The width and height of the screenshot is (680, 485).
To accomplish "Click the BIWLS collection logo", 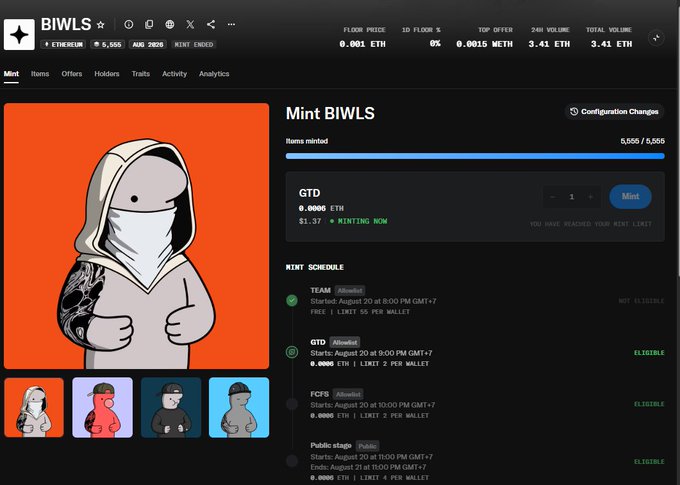I will [x=19, y=34].
